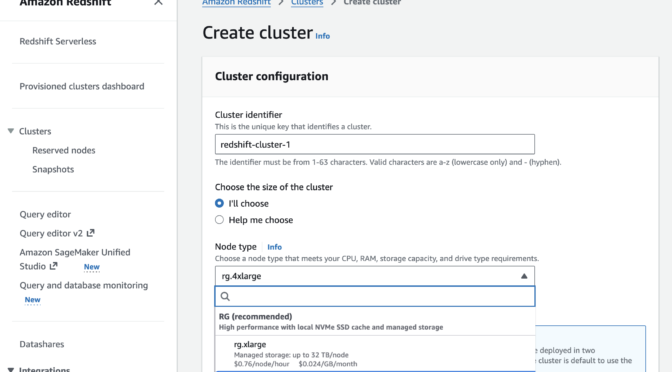The image size is (672, 372).
Task: Open Query and database monitoring
Action: 84,285
